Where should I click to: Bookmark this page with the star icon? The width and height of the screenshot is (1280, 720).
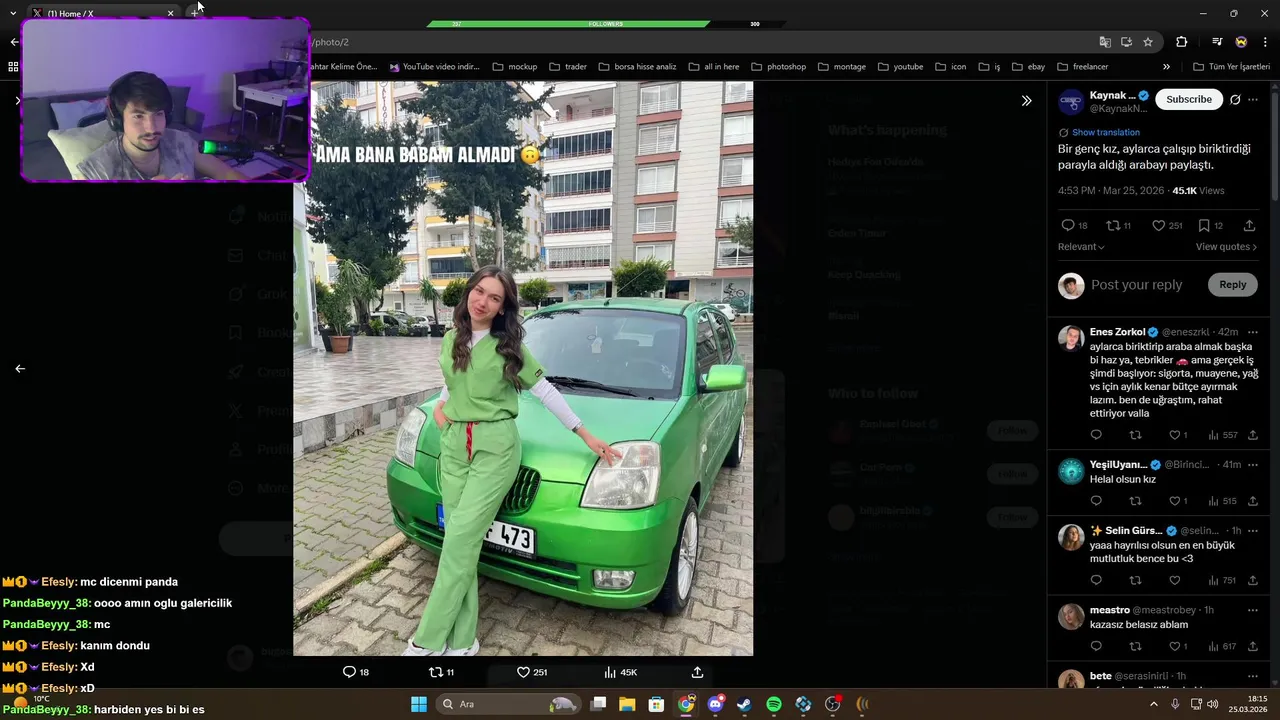tap(1148, 42)
